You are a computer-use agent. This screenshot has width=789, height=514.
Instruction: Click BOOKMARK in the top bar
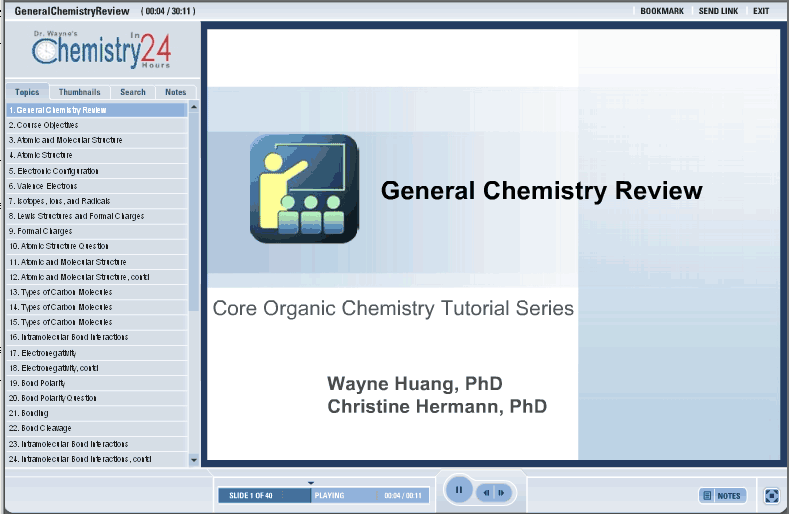662,11
